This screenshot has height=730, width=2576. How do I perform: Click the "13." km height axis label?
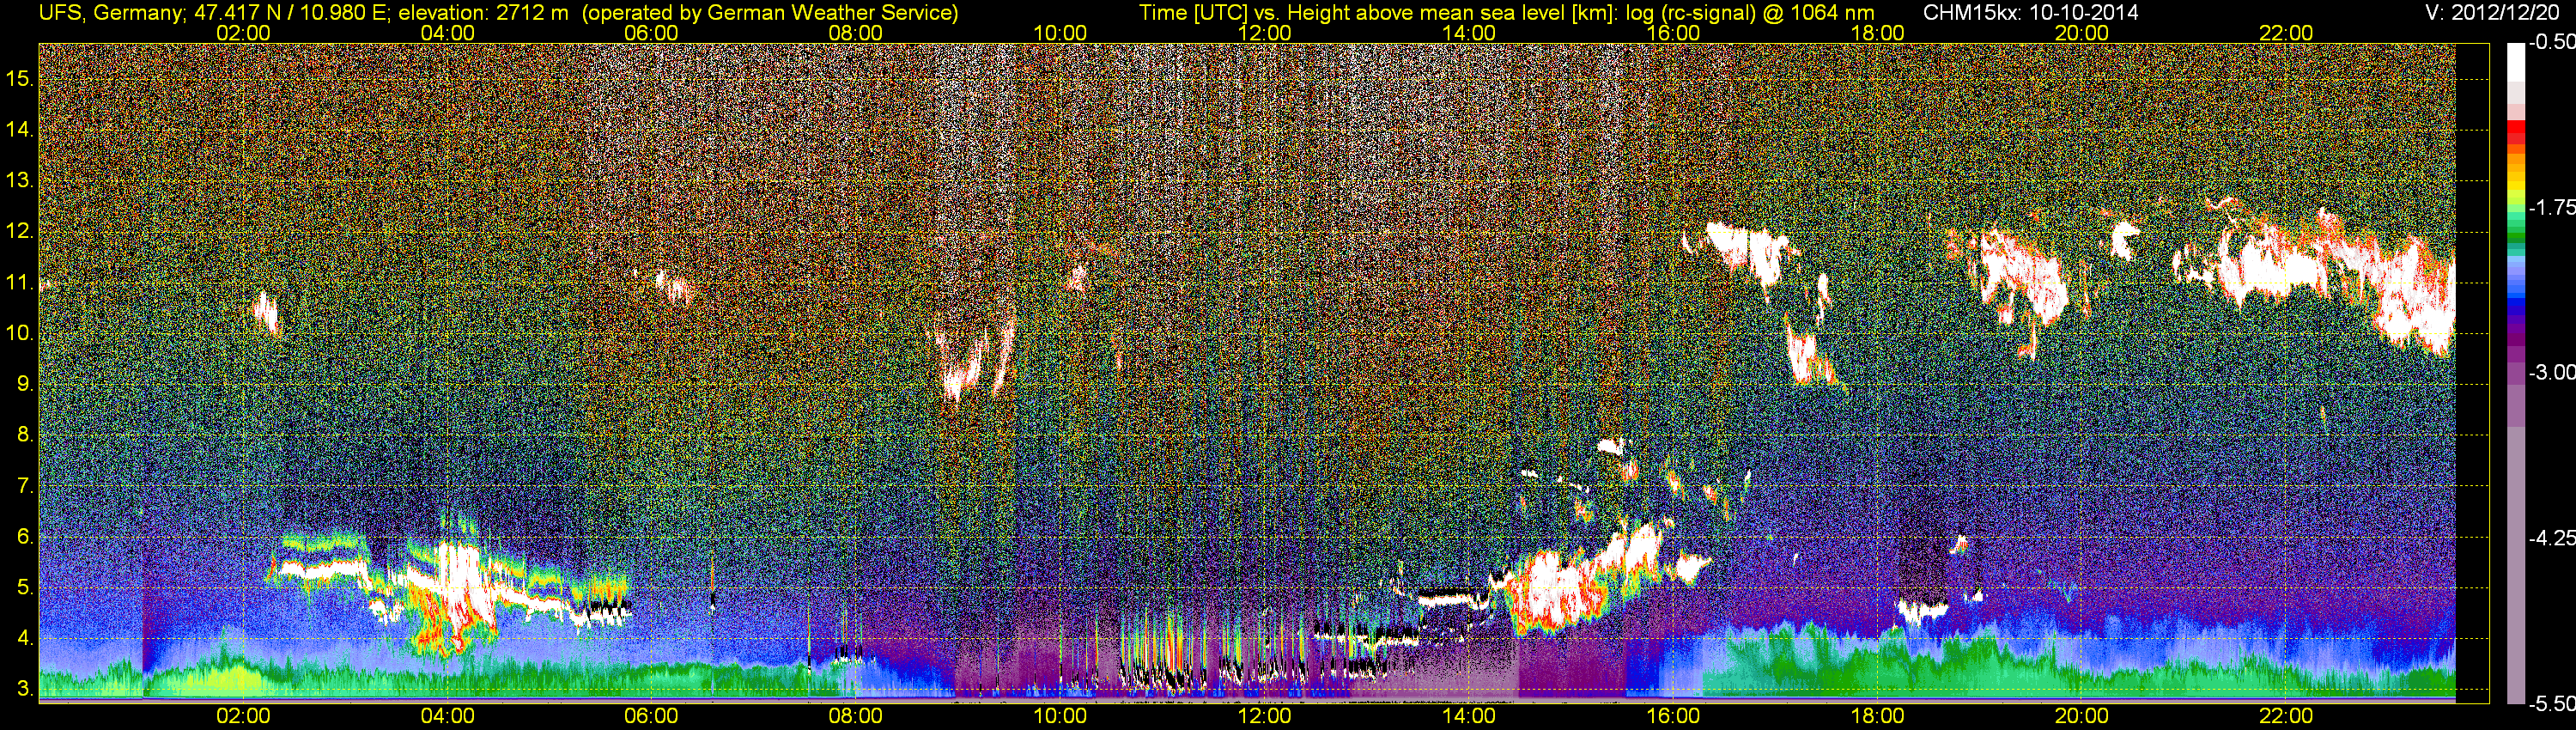click(x=19, y=180)
